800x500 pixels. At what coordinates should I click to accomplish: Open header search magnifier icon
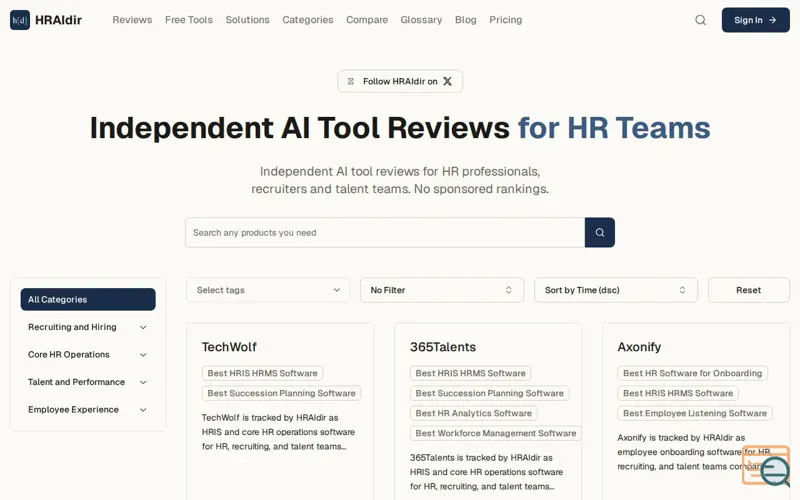(701, 20)
